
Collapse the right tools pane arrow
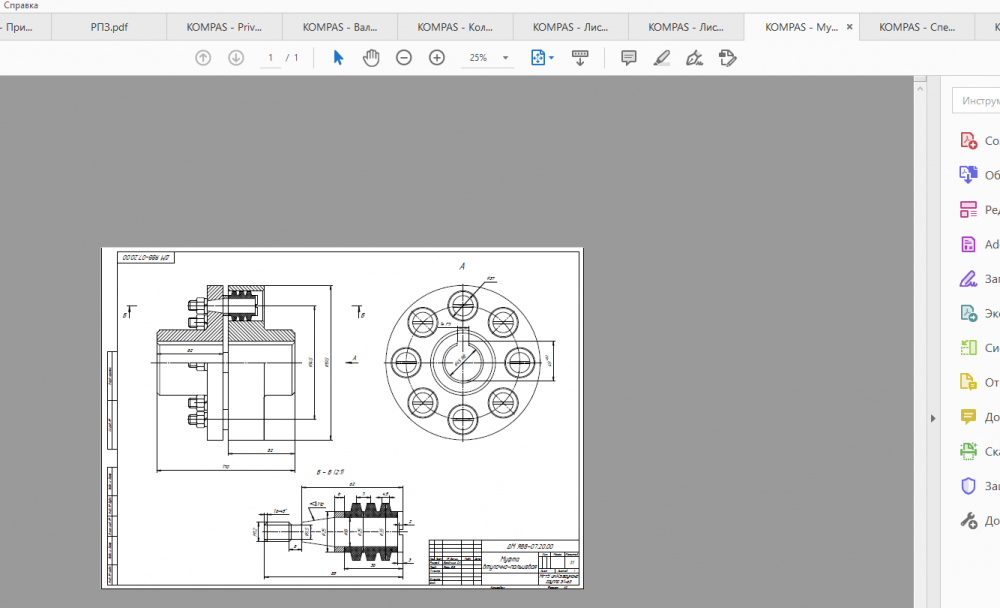pyautogui.click(x=932, y=418)
